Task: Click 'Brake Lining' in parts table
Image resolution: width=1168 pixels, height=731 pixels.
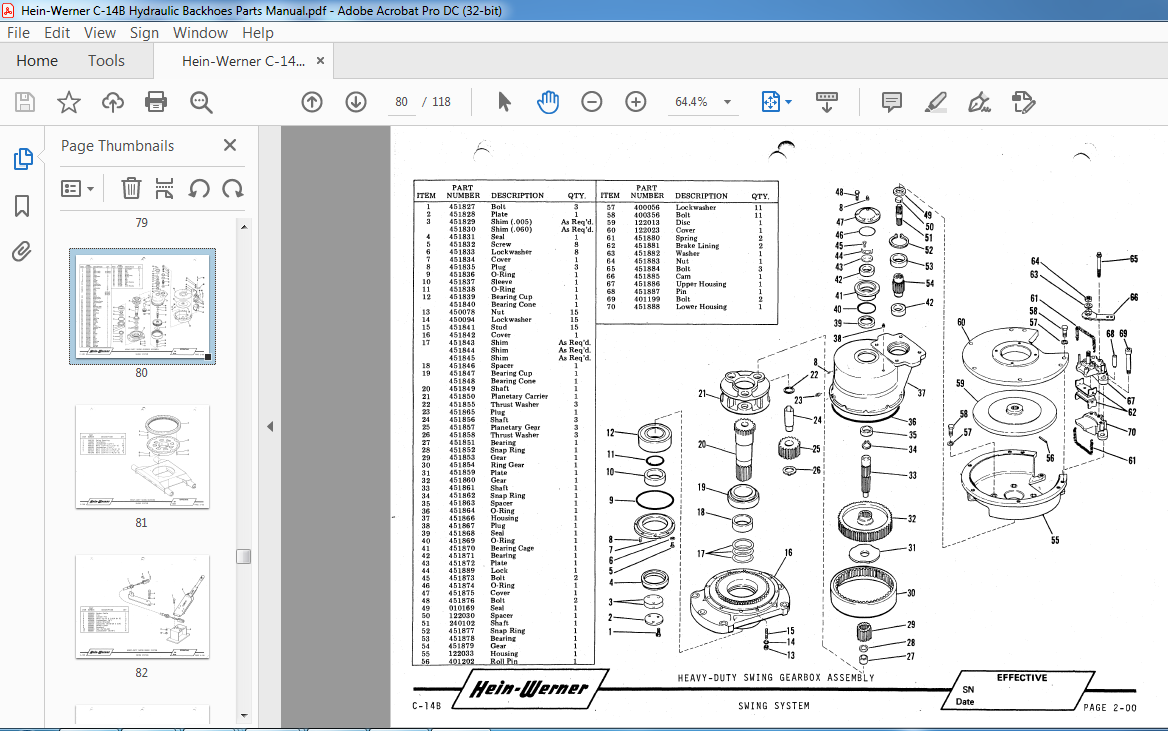Action: pyautogui.click(x=697, y=246)
